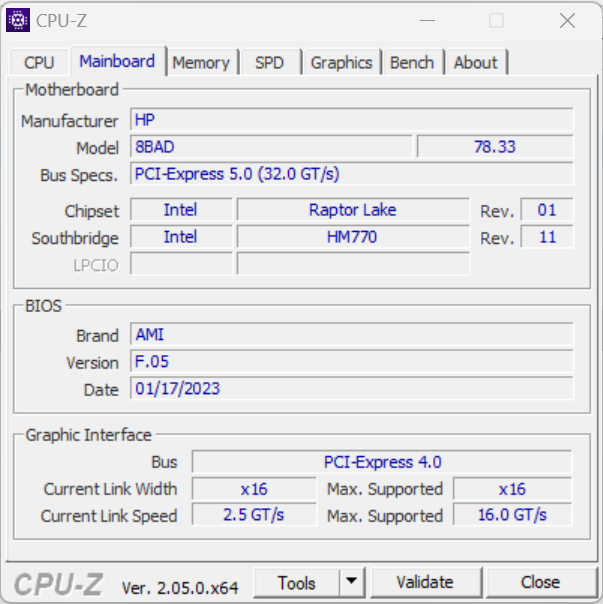This screenshot has height=604, width=603.
Task: Select the Mainboard tab
Action: click(117, 61)
